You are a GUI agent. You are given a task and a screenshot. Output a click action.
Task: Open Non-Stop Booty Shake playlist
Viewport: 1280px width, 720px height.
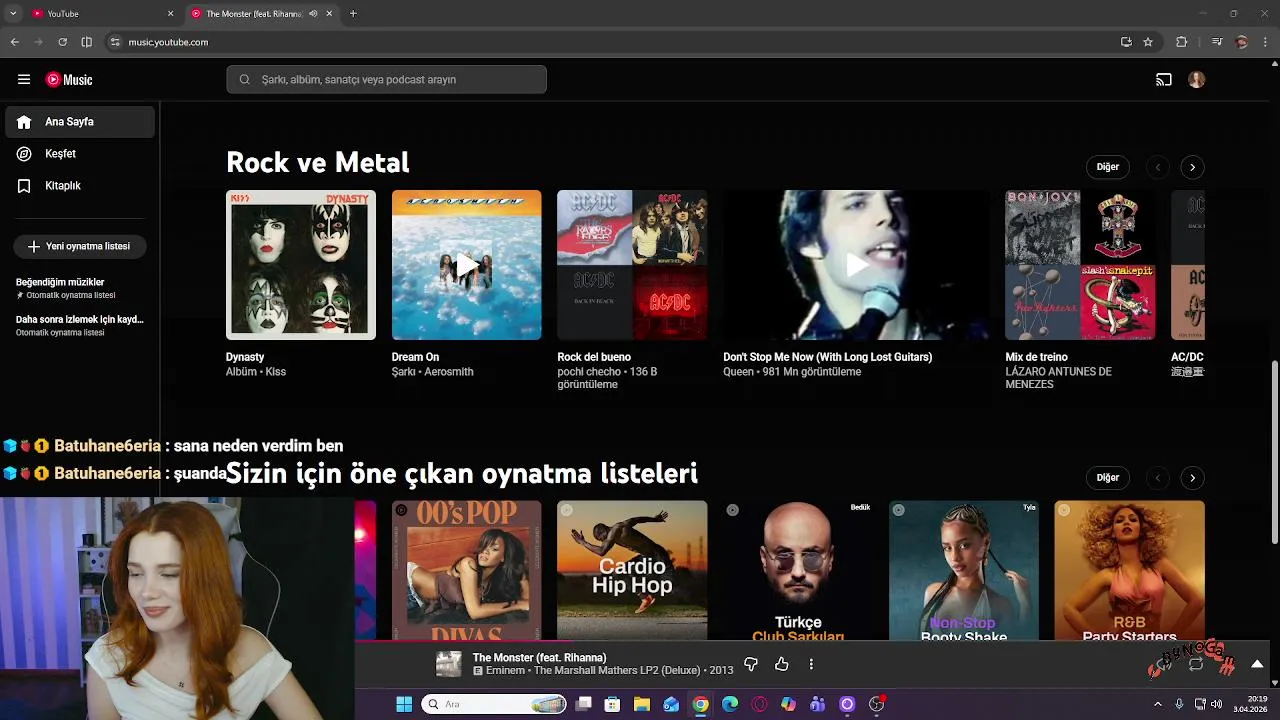964,570
